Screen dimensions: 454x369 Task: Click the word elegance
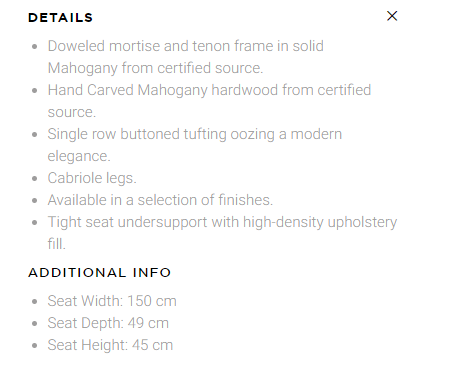pos(79,156)
